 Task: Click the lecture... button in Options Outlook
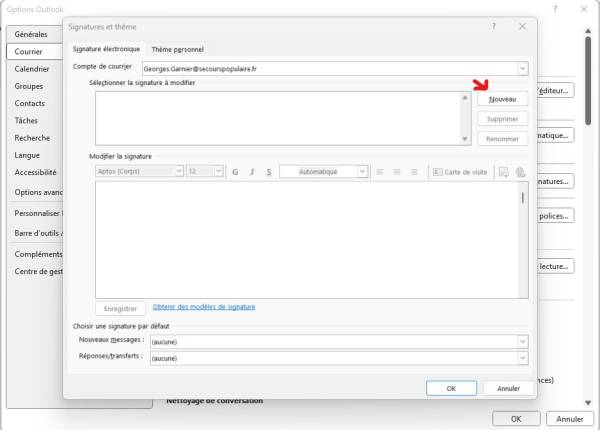[555, 266]
